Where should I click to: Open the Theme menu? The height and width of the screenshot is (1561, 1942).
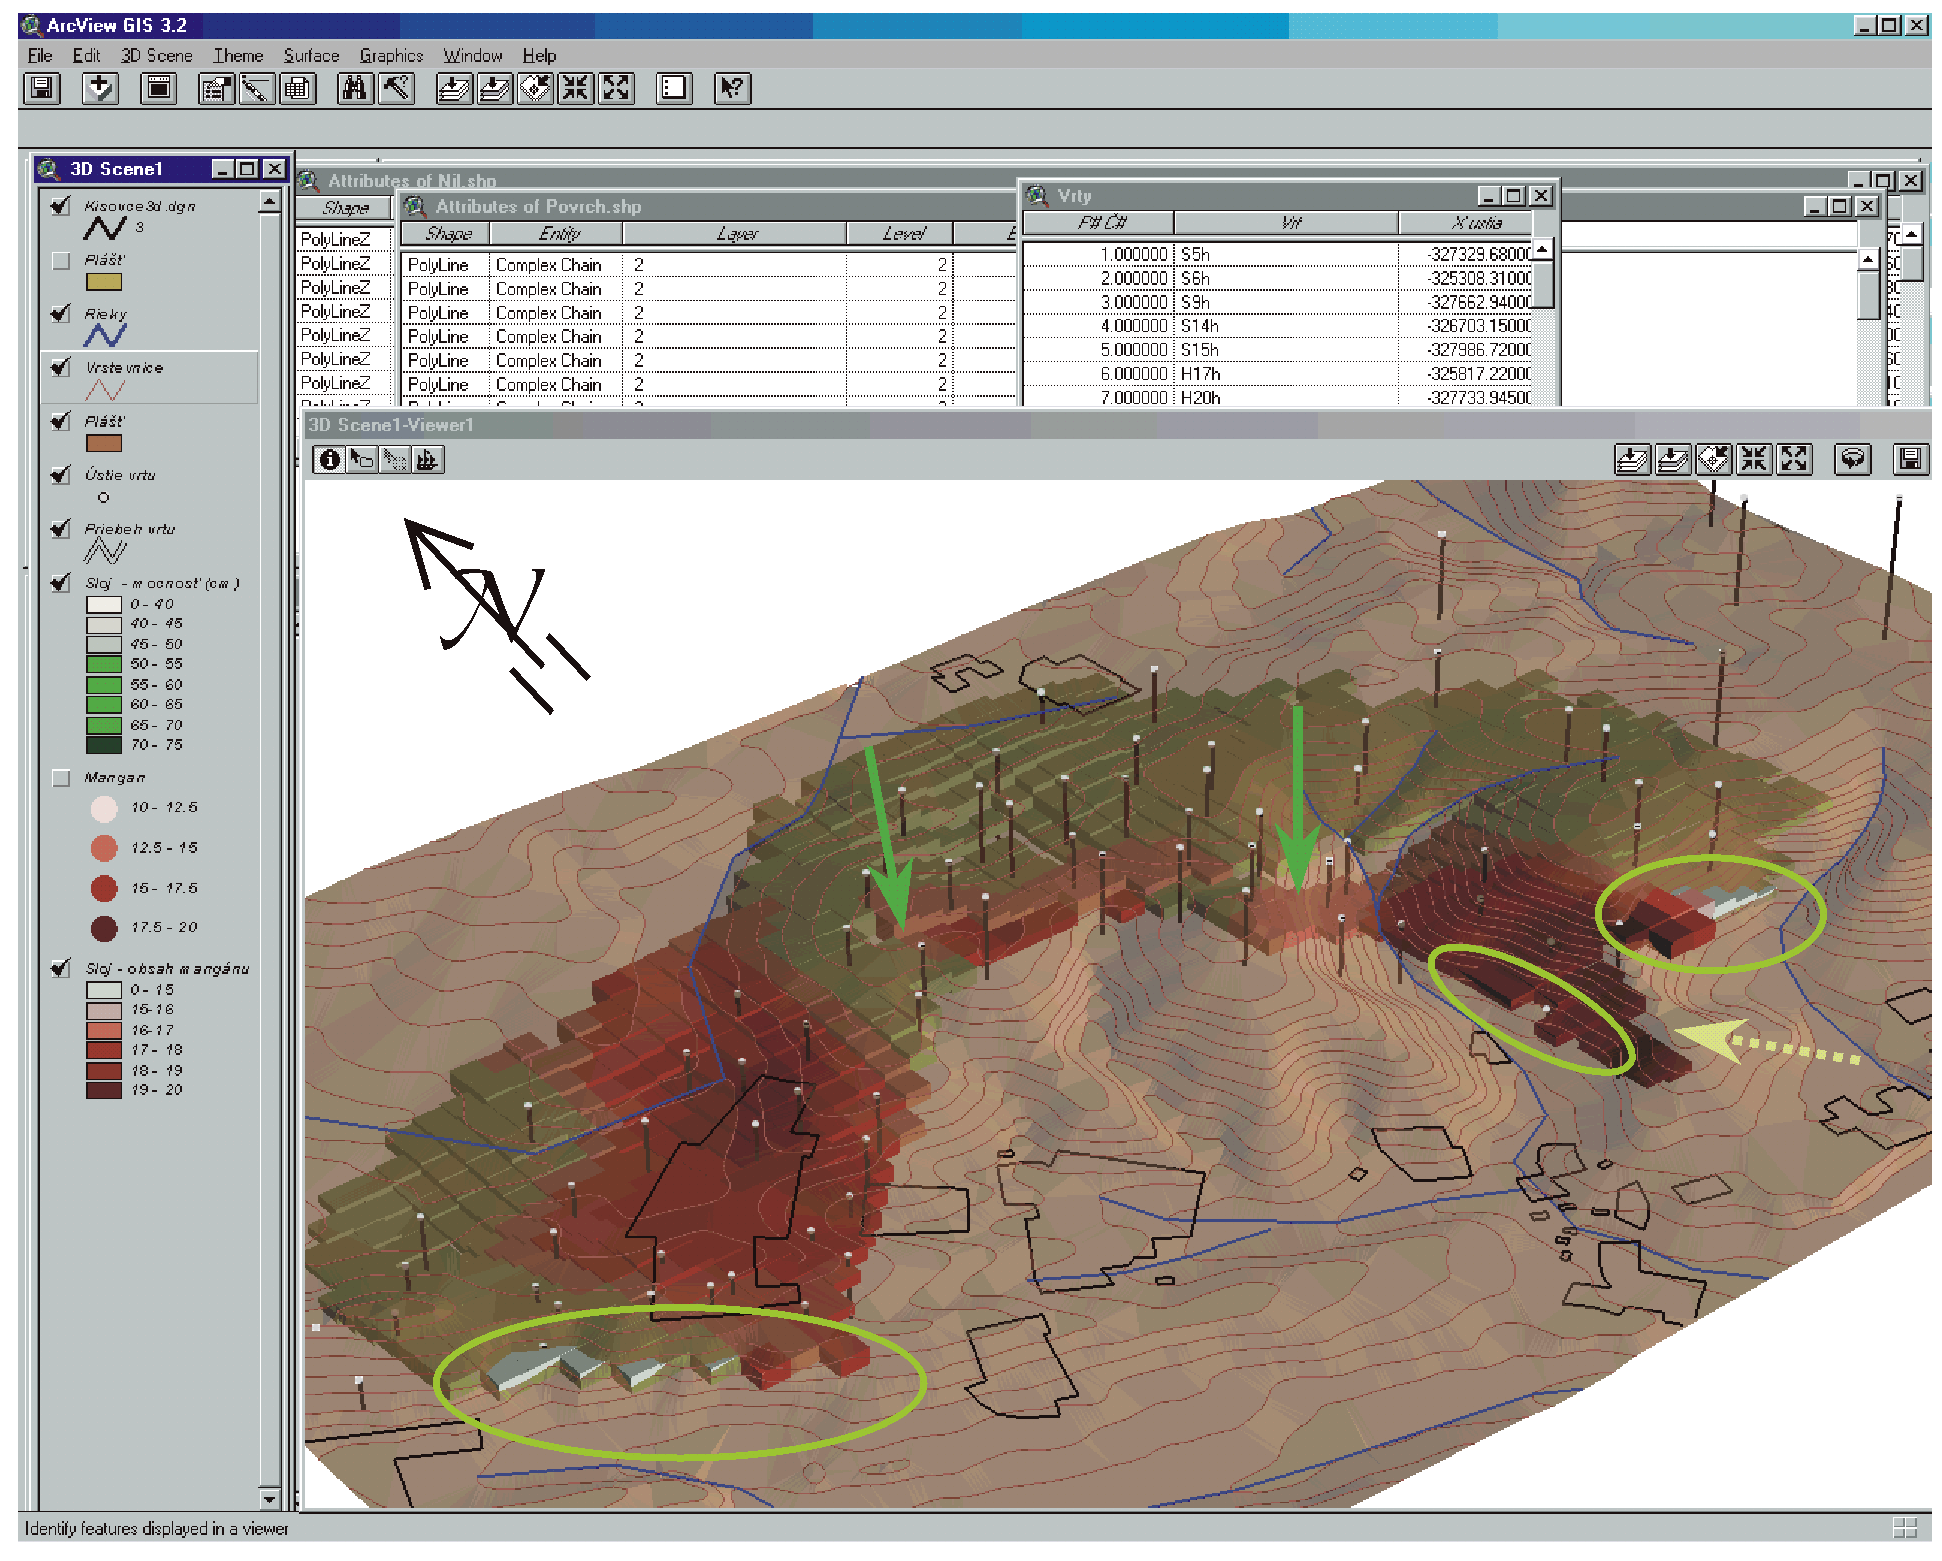coord(238,56)
